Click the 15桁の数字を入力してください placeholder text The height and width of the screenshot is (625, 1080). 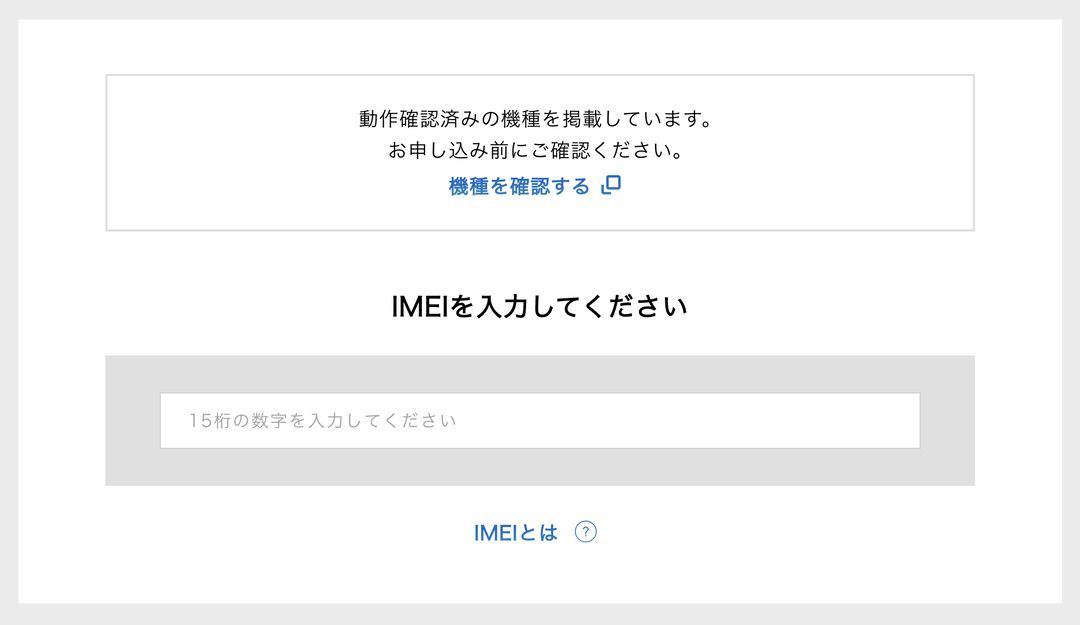(x=323, y=421)
